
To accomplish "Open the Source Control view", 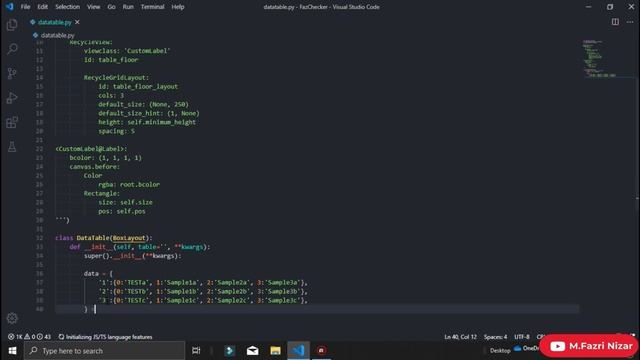I will (12, 73).
